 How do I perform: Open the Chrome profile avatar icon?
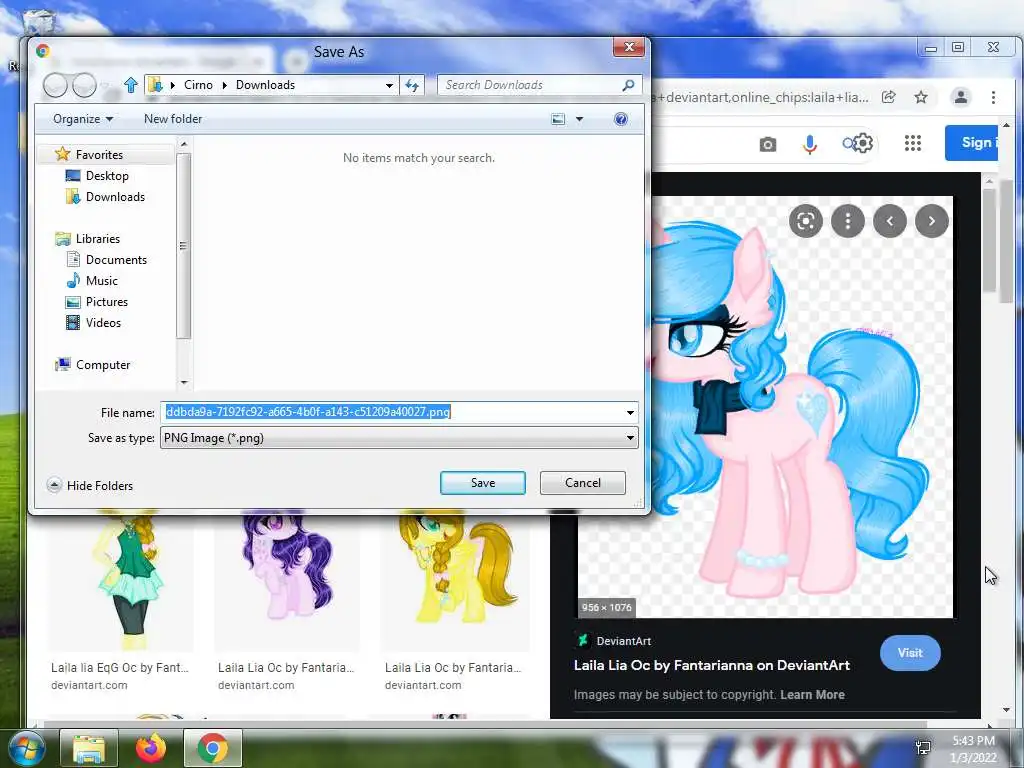[961, 97]
